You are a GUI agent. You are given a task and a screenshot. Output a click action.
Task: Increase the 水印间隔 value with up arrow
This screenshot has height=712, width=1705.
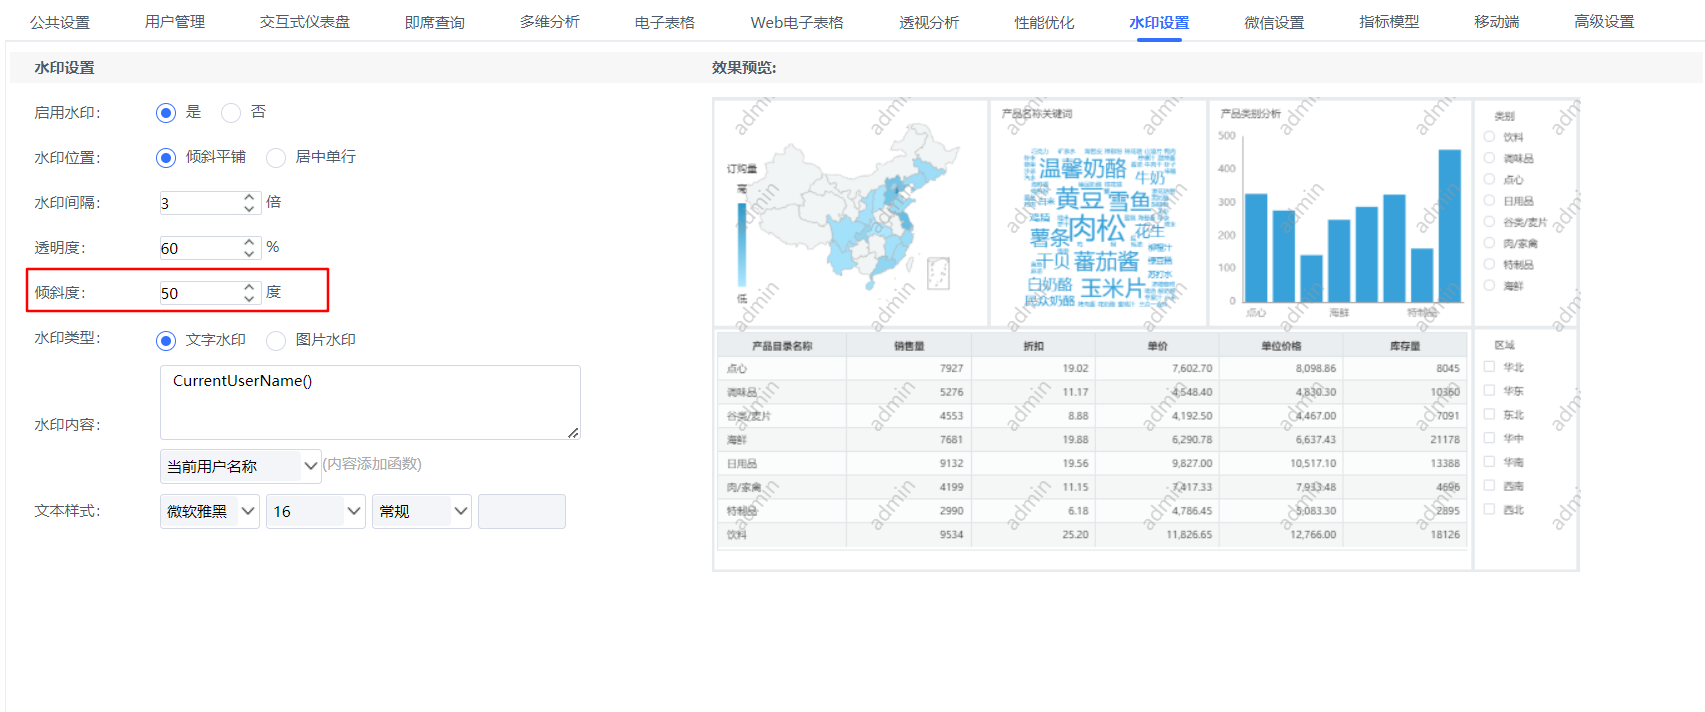coord(249,198)
